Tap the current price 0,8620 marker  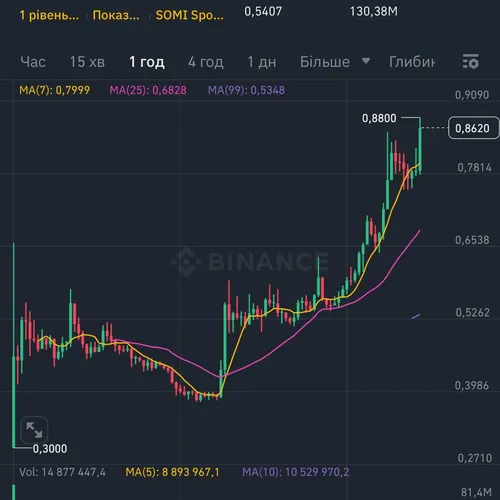coord(473,128)
